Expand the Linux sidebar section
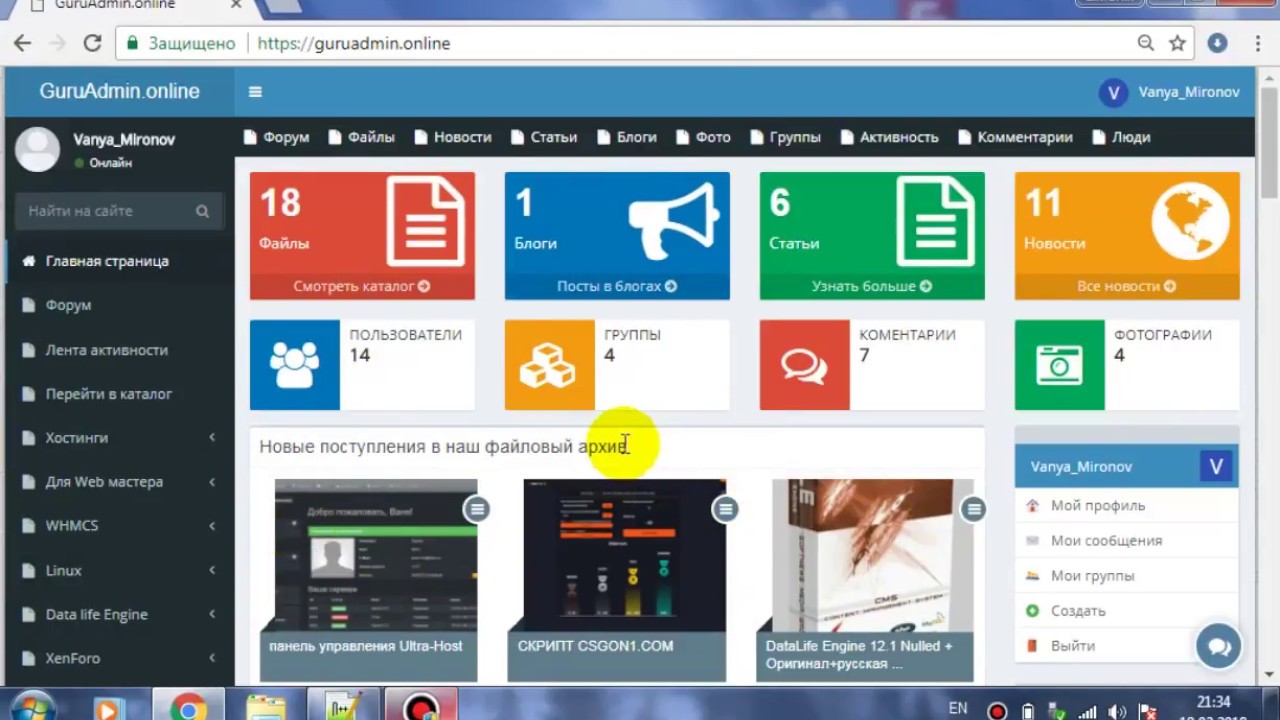The height and width of the screenshot is (720, 1280). (x=118, y=570)
